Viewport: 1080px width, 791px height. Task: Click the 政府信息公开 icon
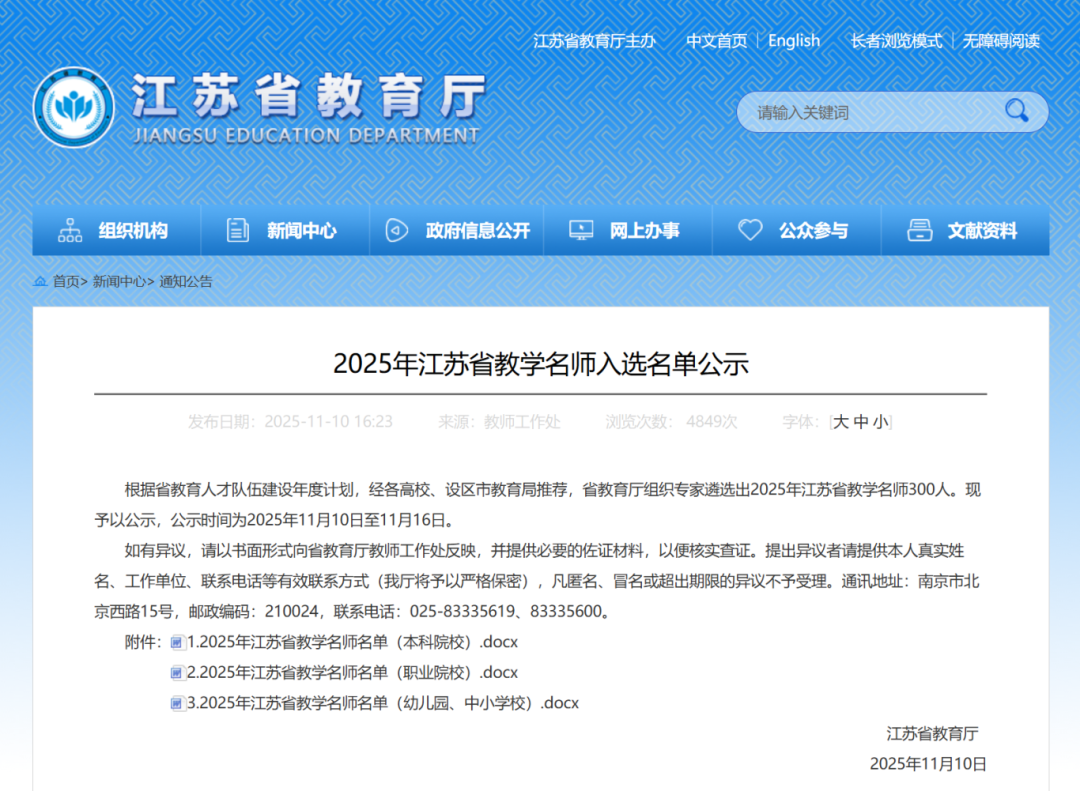[397, 231]
